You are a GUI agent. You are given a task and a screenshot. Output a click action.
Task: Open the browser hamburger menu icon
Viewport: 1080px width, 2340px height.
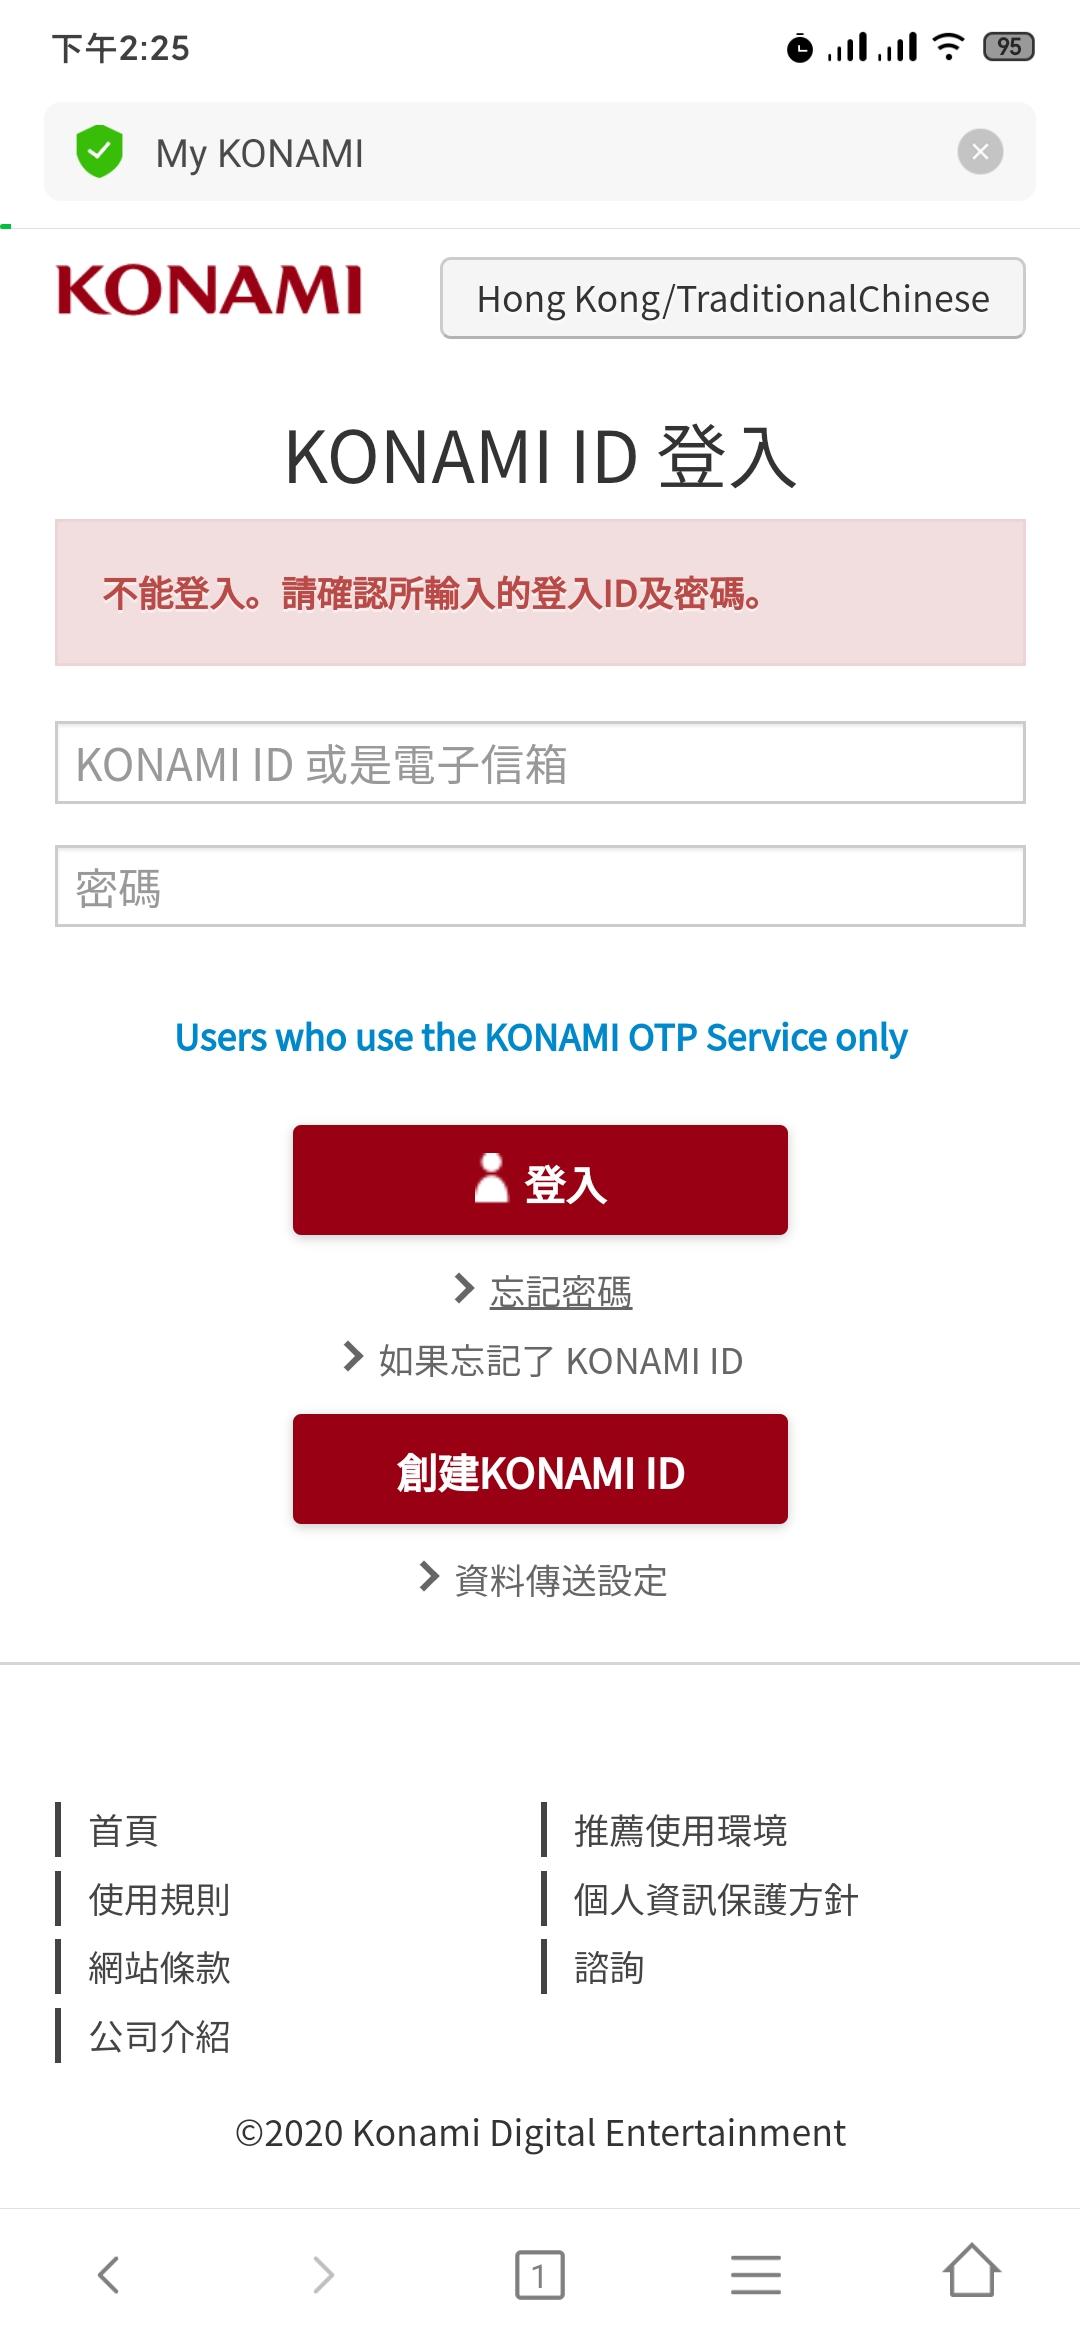(x=756, y=2275)
